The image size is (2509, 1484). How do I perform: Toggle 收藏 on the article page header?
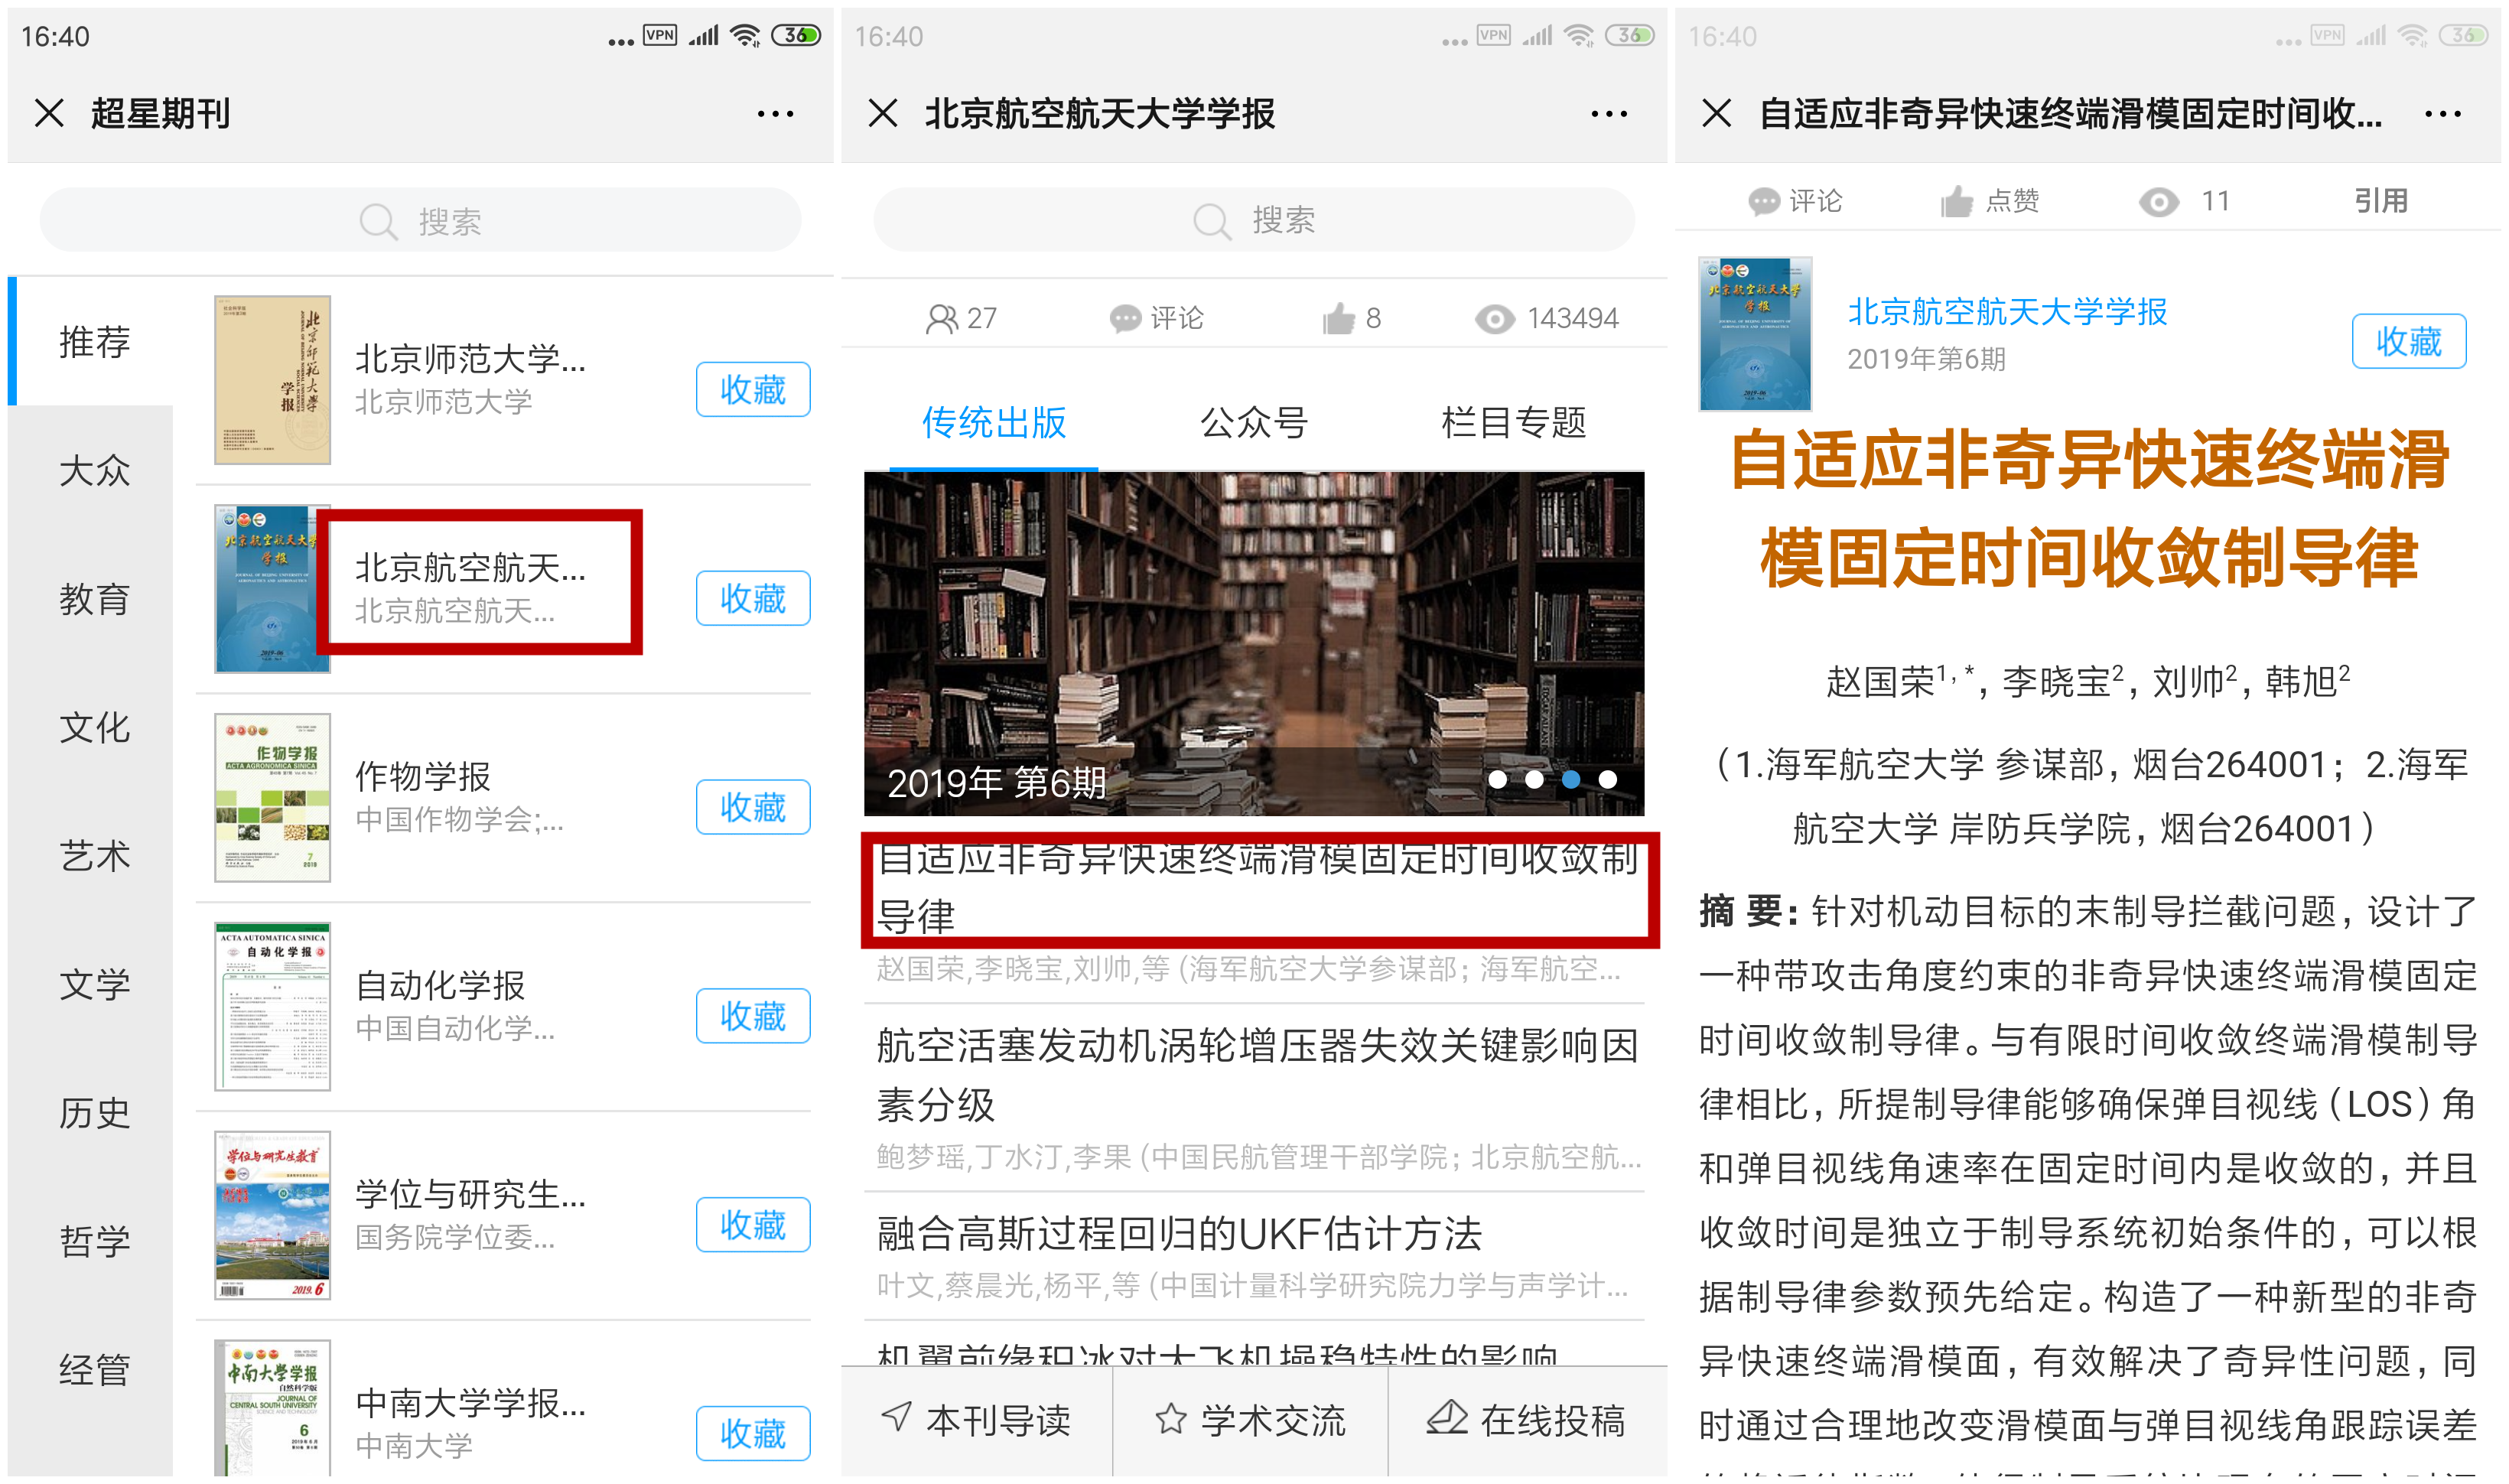click(2407, 342)
